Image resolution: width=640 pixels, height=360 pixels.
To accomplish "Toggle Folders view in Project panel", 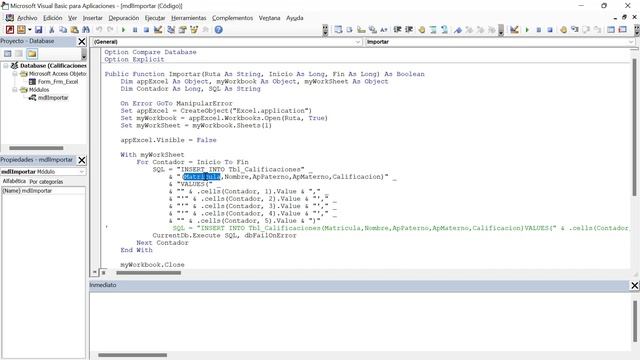I will (32, 53).
